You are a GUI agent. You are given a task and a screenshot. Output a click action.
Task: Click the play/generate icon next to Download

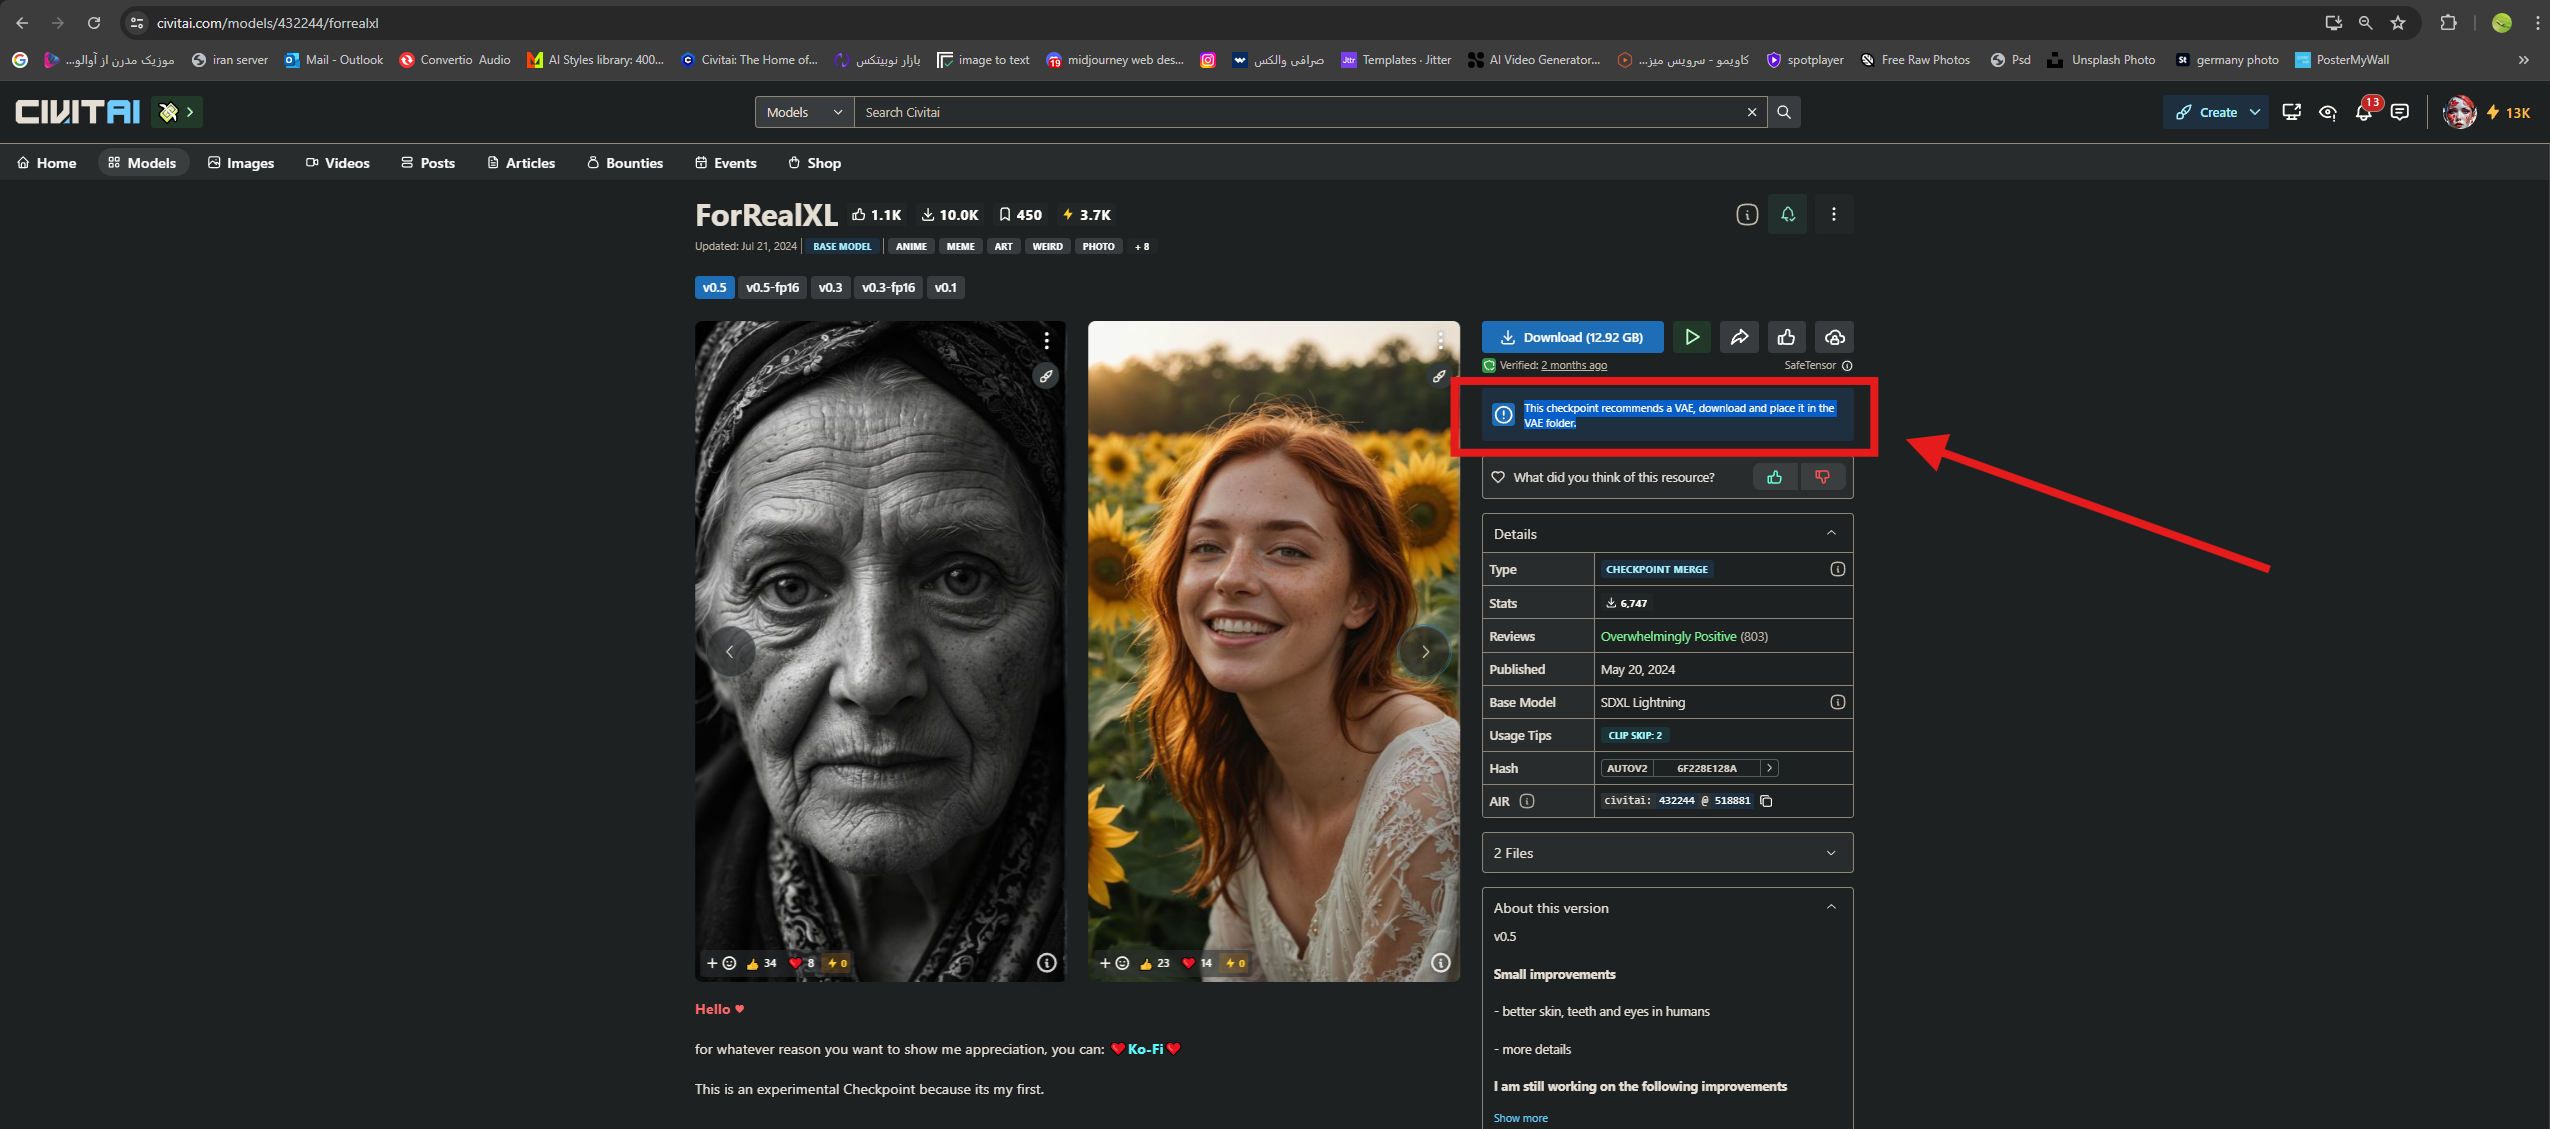tap(1691, 337)
